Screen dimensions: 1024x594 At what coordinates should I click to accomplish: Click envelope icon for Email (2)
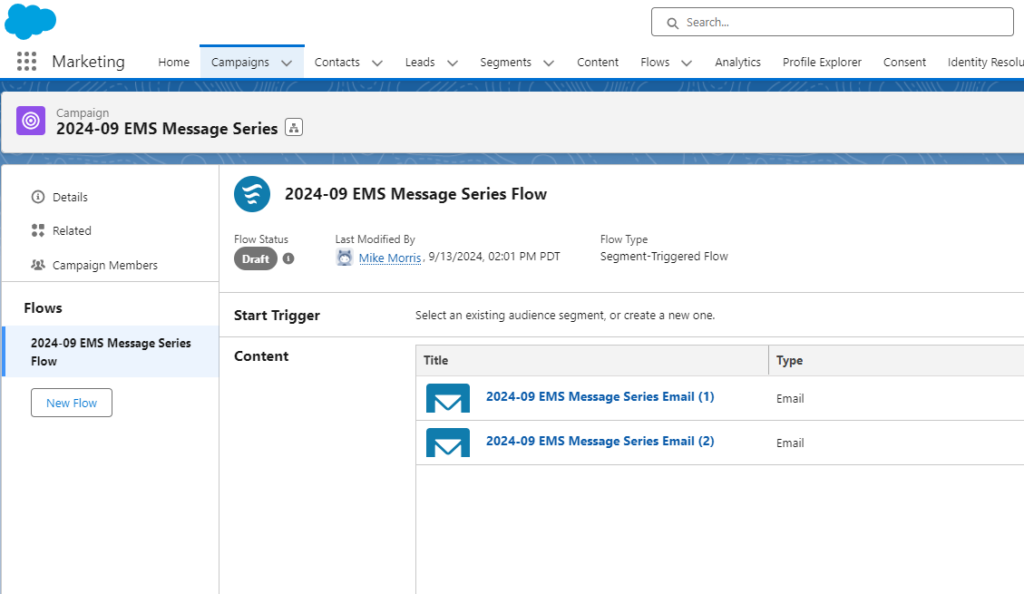(x=447, y=442)
